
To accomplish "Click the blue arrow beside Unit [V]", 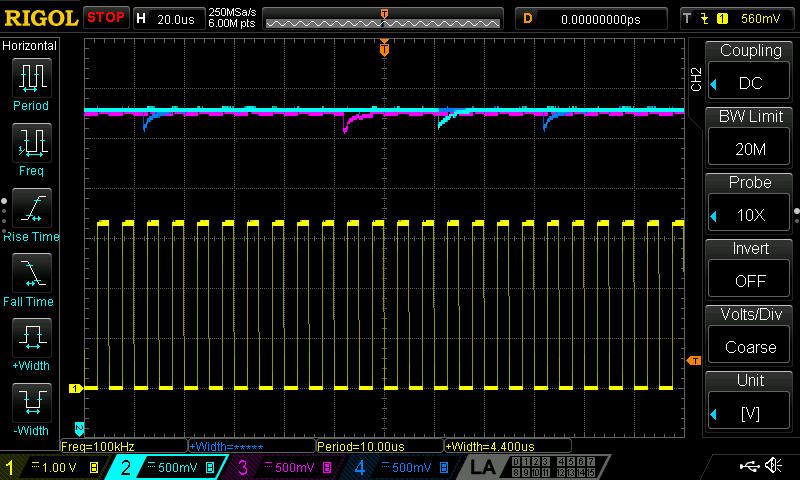I will pyautogui.click(x=714, y=414).
